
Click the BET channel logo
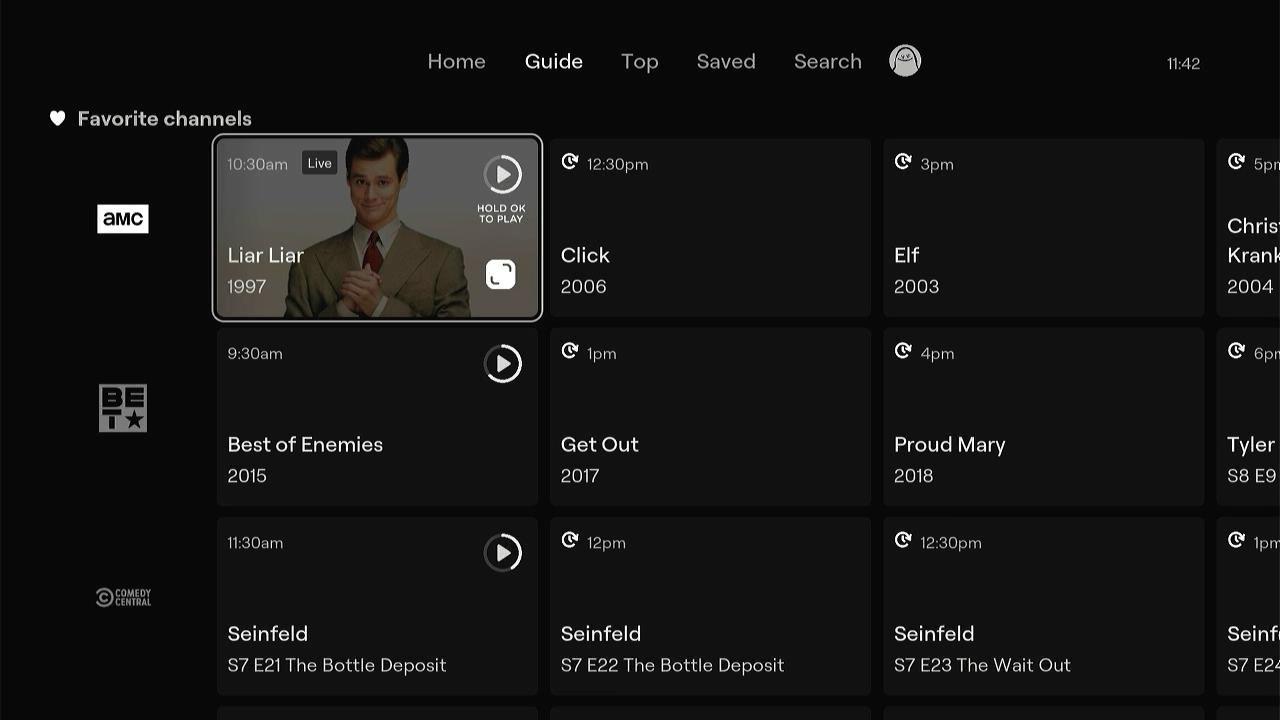point(122,406)
